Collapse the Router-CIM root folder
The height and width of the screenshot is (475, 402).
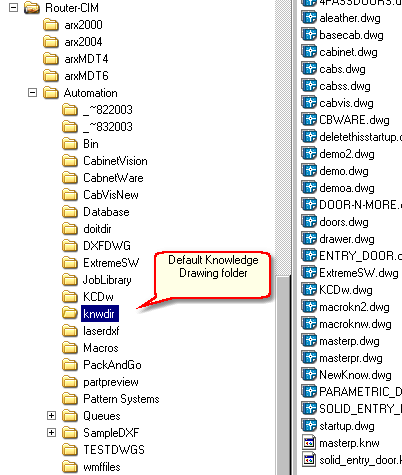[13, 7]
